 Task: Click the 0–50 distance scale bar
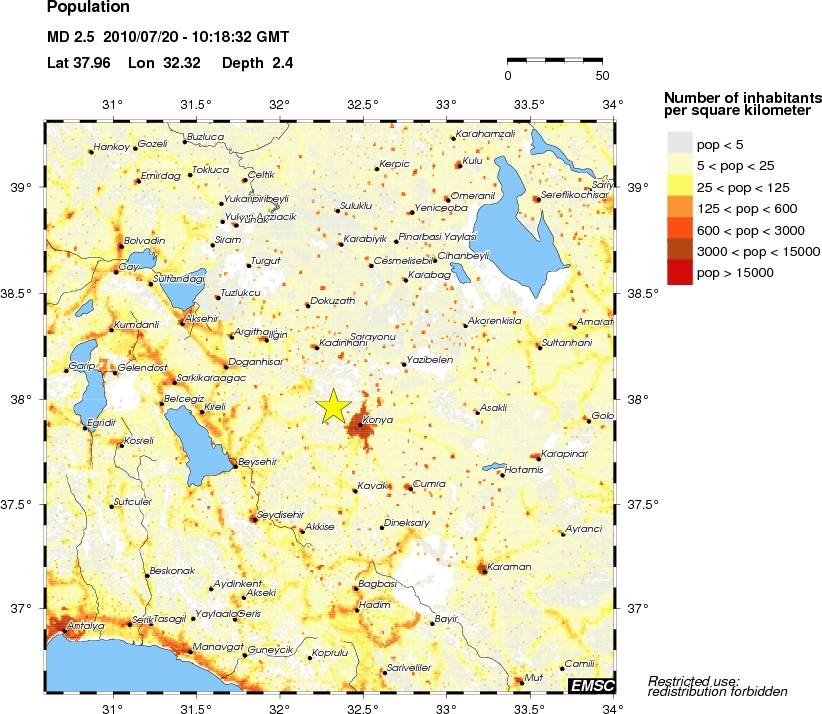pyautogui.click(x=555, y=60)
